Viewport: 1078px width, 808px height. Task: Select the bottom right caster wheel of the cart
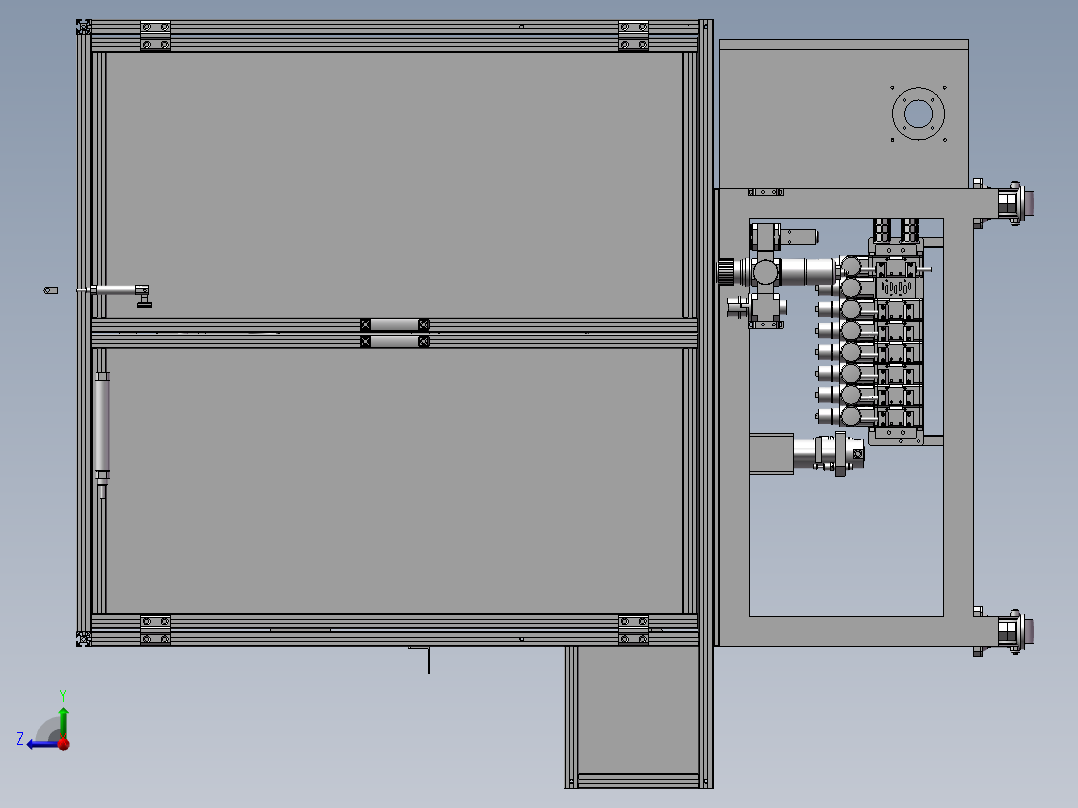coord(1015,631)
